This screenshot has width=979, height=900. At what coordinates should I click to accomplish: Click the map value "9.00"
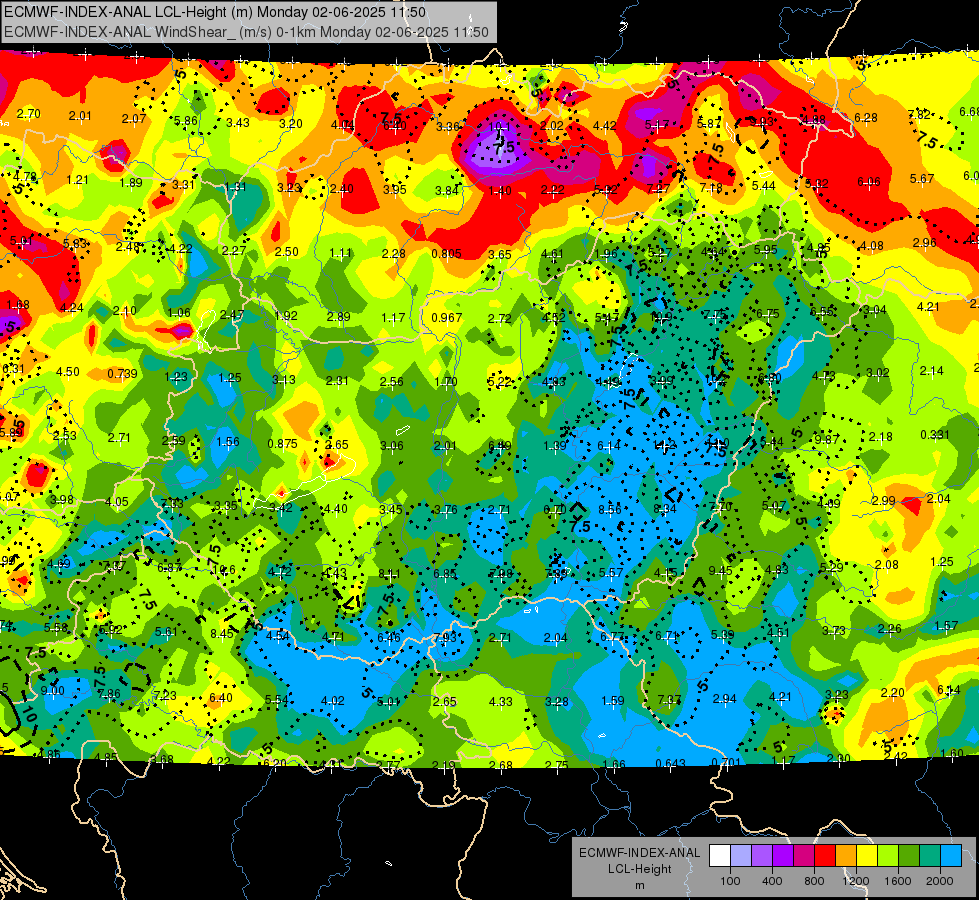point(52,690)
